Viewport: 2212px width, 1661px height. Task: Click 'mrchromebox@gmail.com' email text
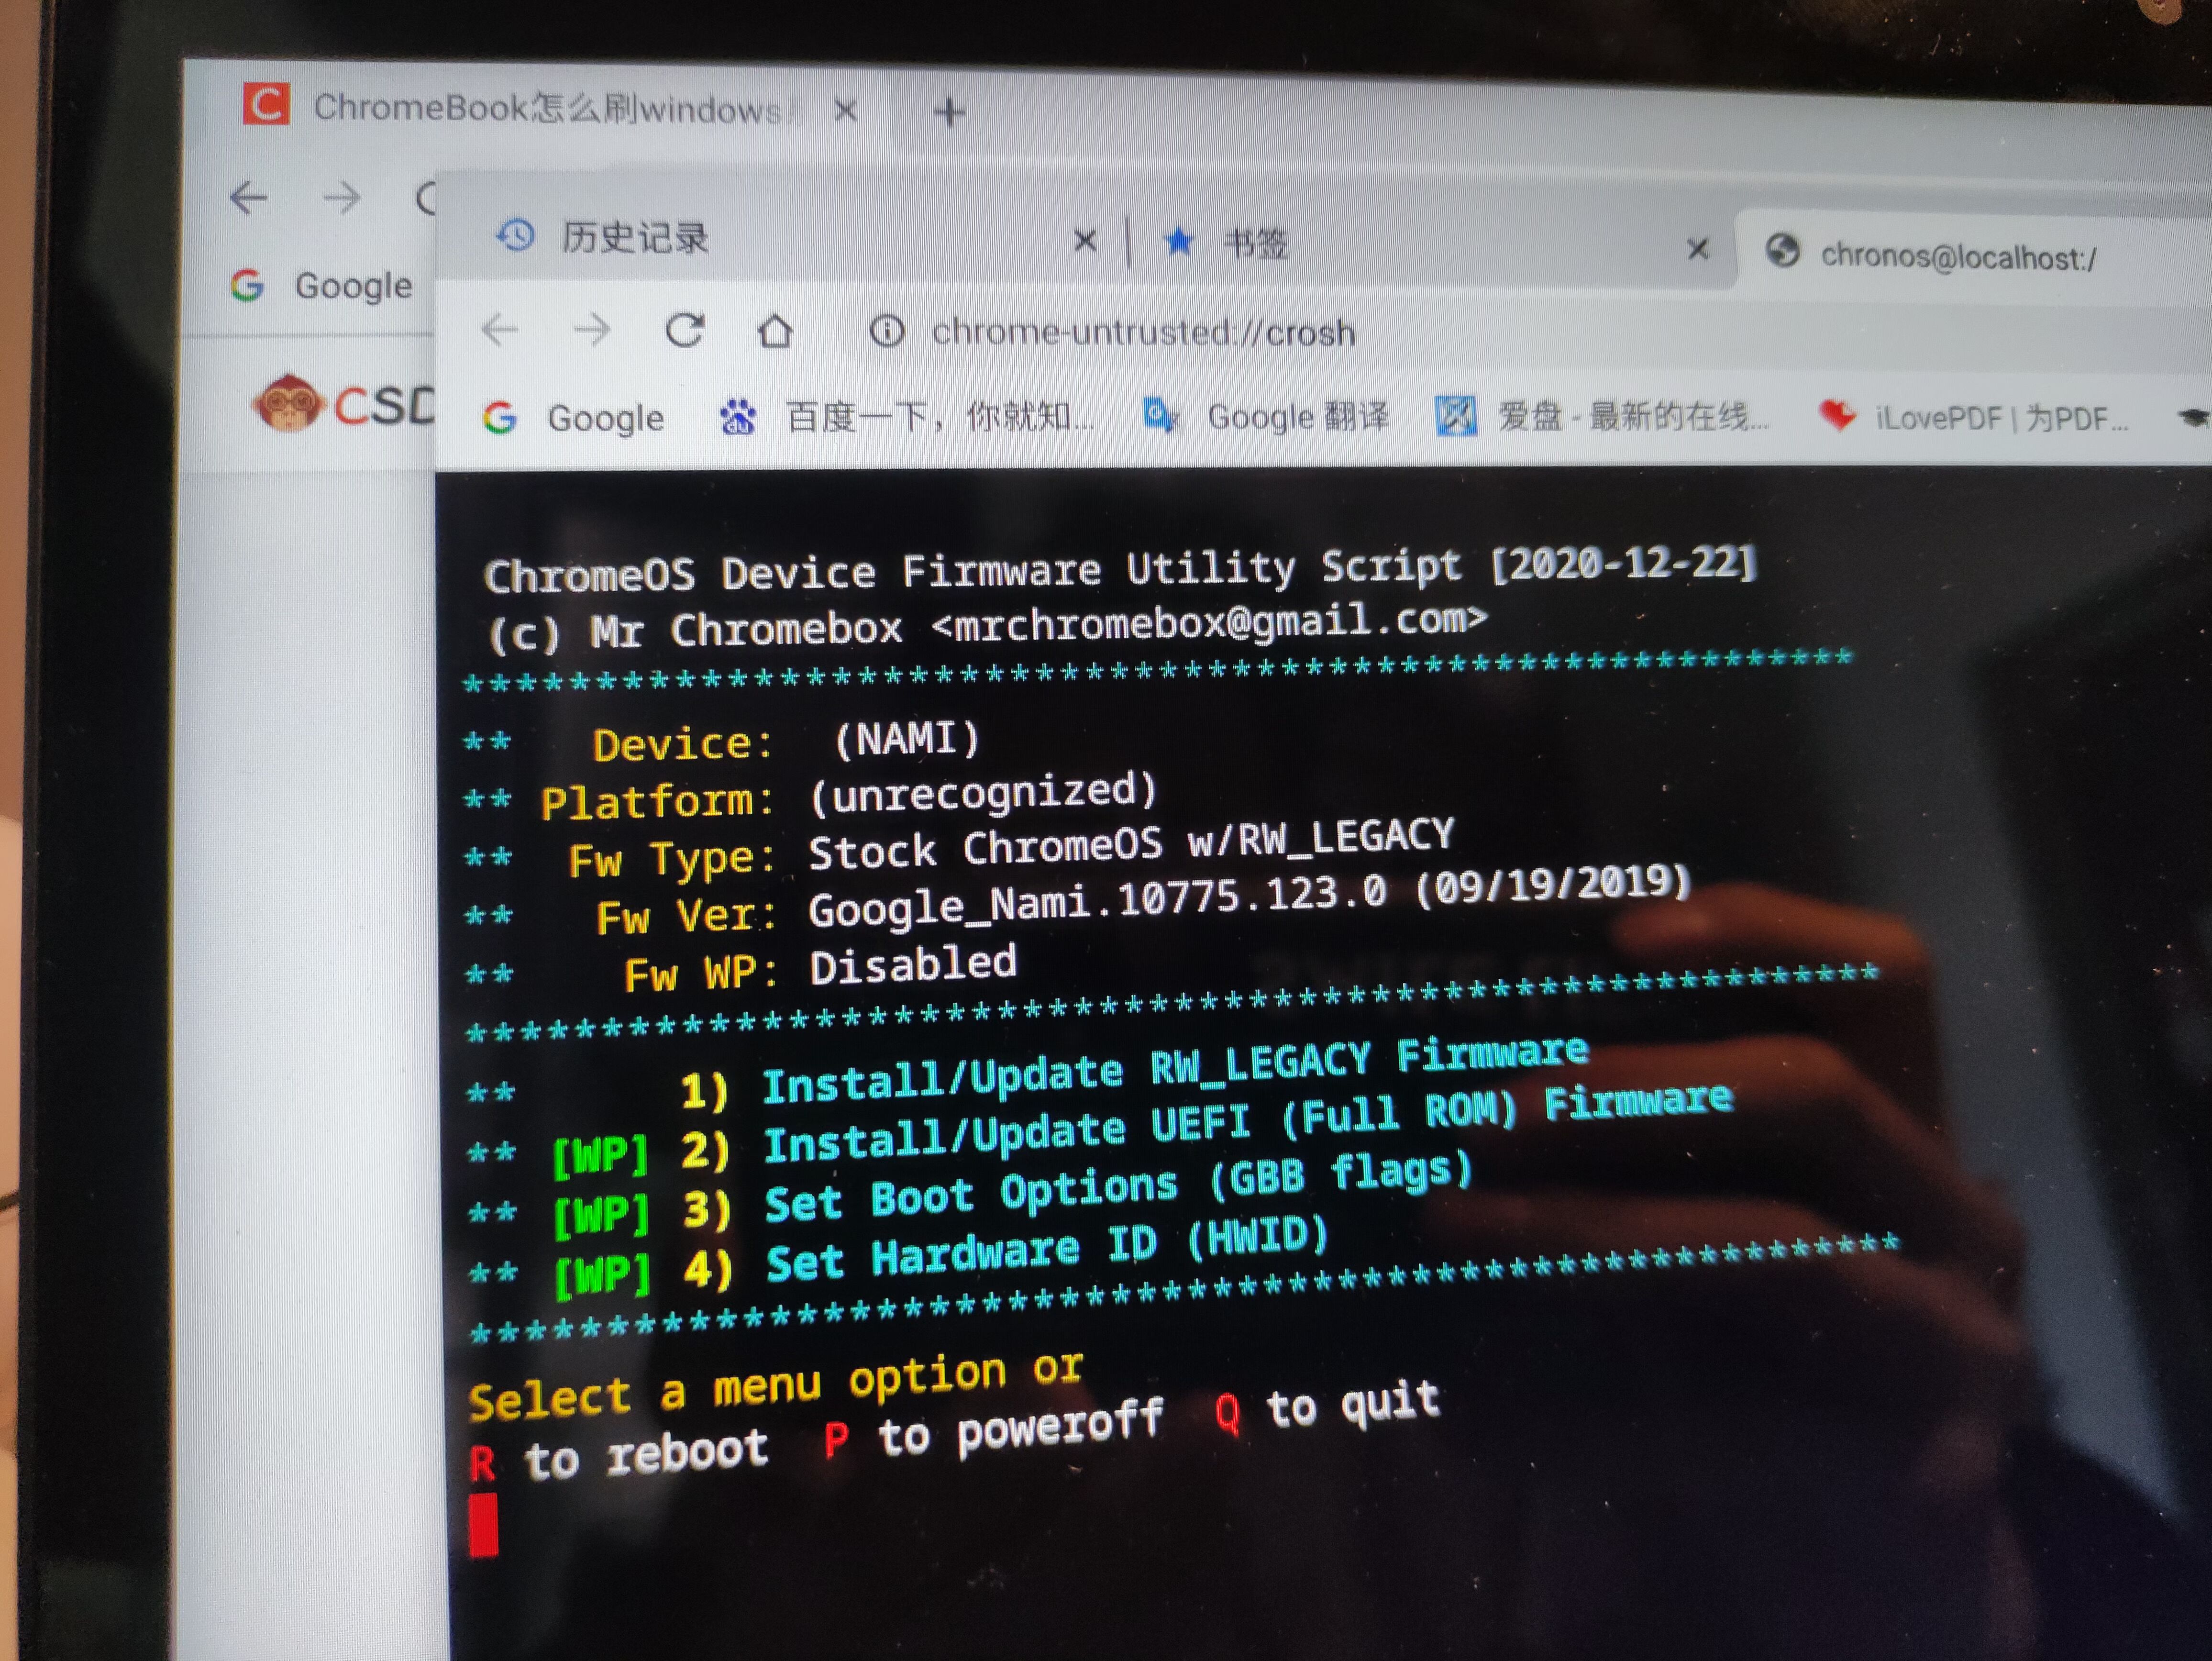pos(1209,622)
